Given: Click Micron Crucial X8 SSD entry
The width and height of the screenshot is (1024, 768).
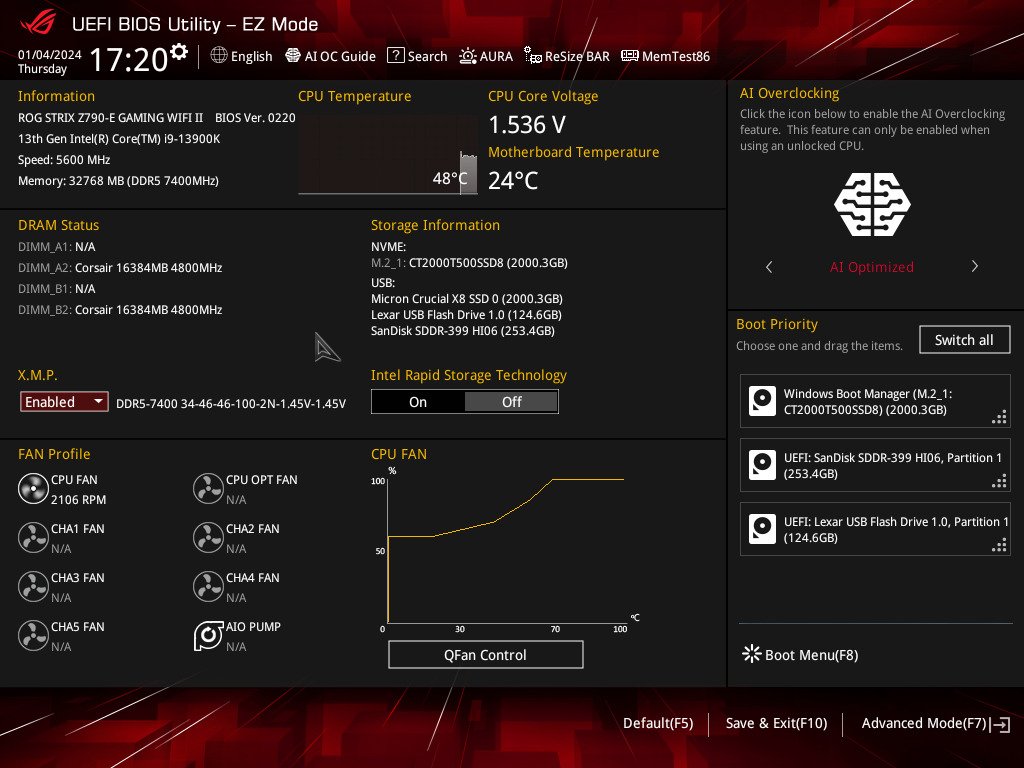Looking at the screenshot, I should (467, 298).
